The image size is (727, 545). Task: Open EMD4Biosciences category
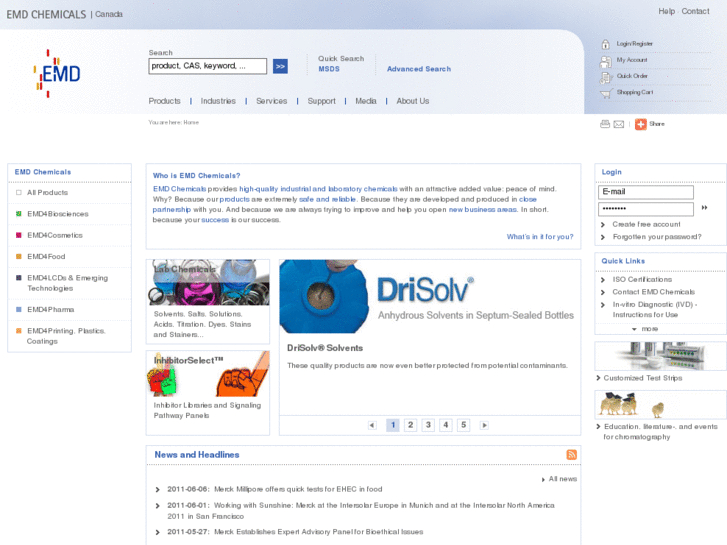[x=57, y=214]
